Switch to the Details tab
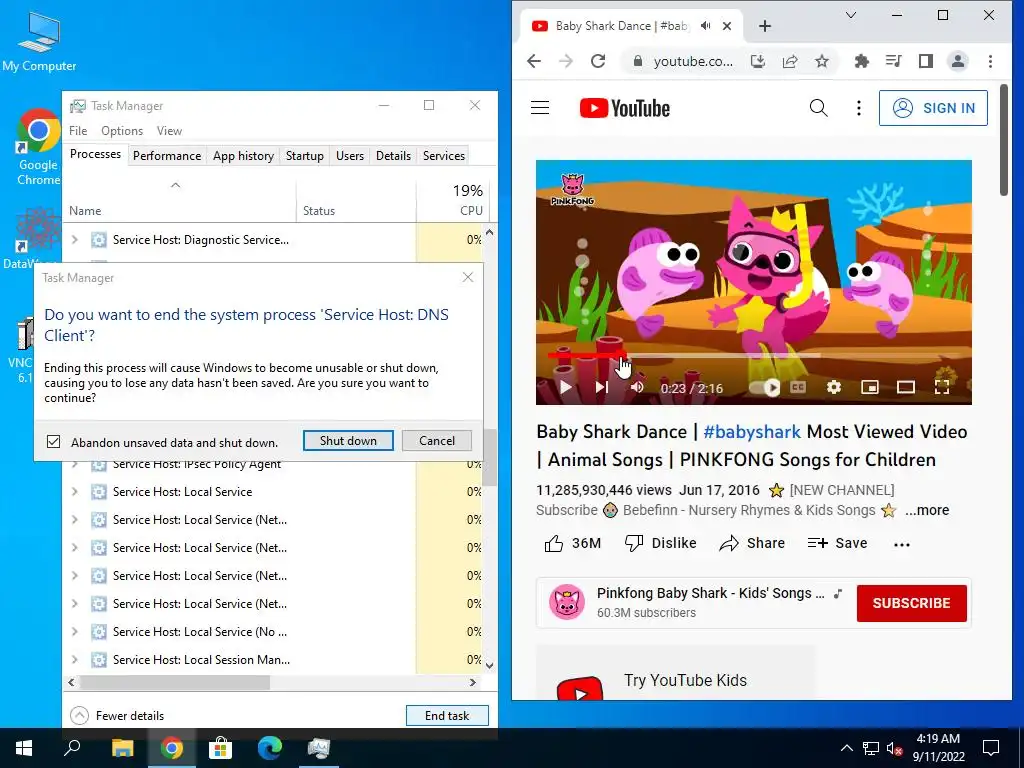Screen dimensions: 1024x768 coord(393,155)
